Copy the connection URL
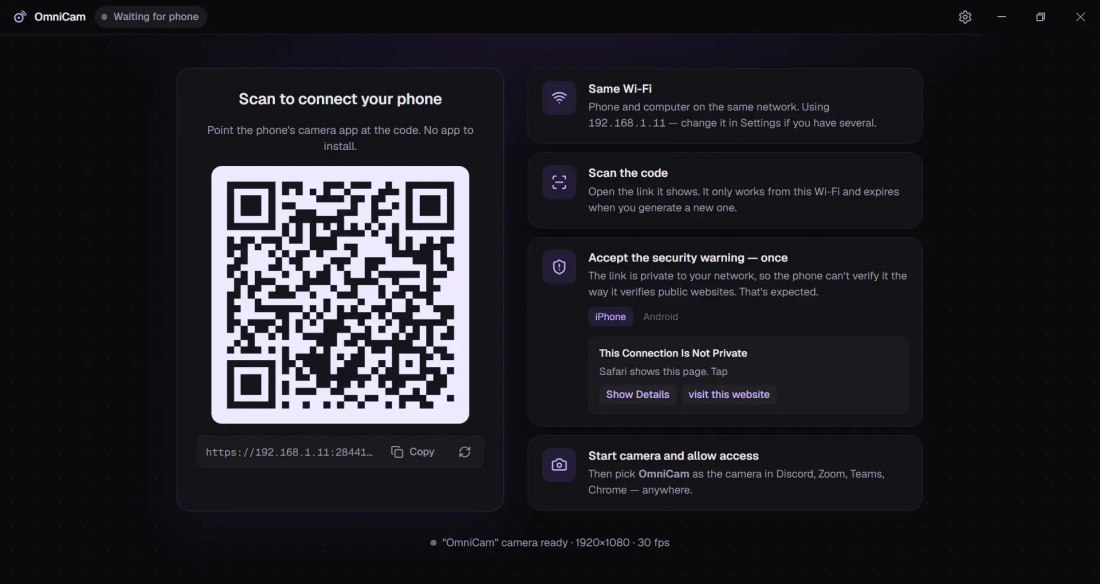The width and height of the screenshot is (1100, 584). click(x=413, y=452)
